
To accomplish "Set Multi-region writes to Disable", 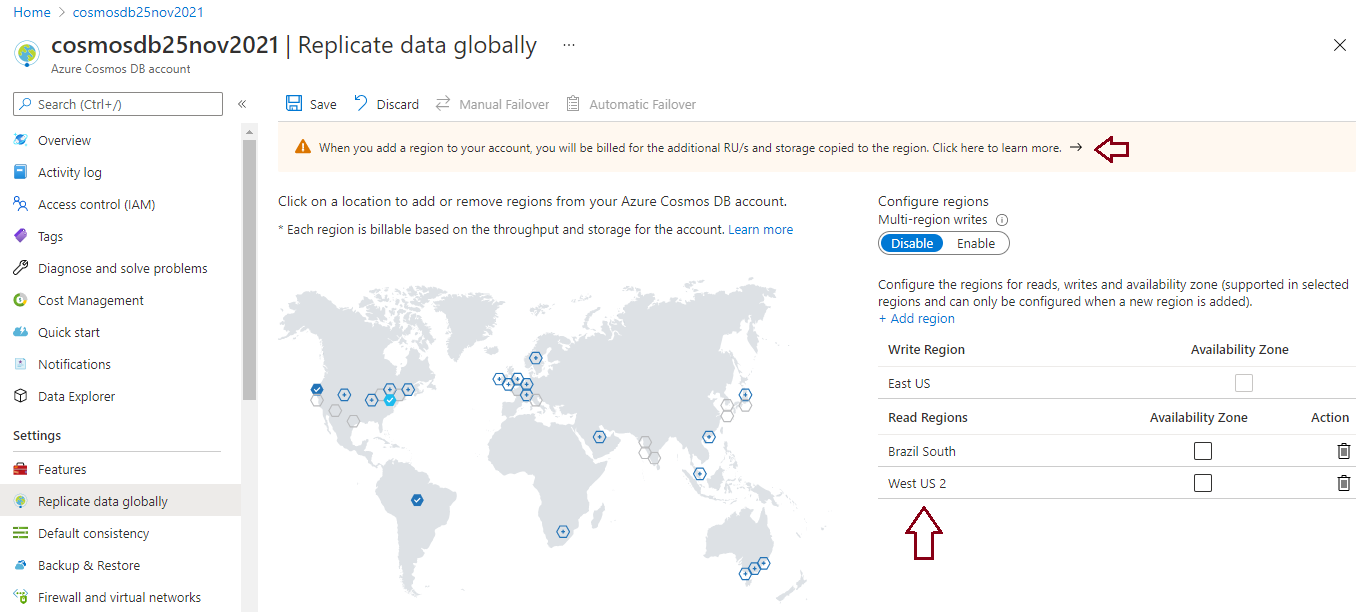I will click(912, 243).
